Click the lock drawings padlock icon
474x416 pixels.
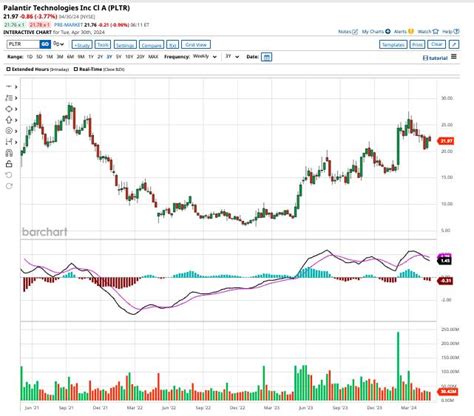9,164
